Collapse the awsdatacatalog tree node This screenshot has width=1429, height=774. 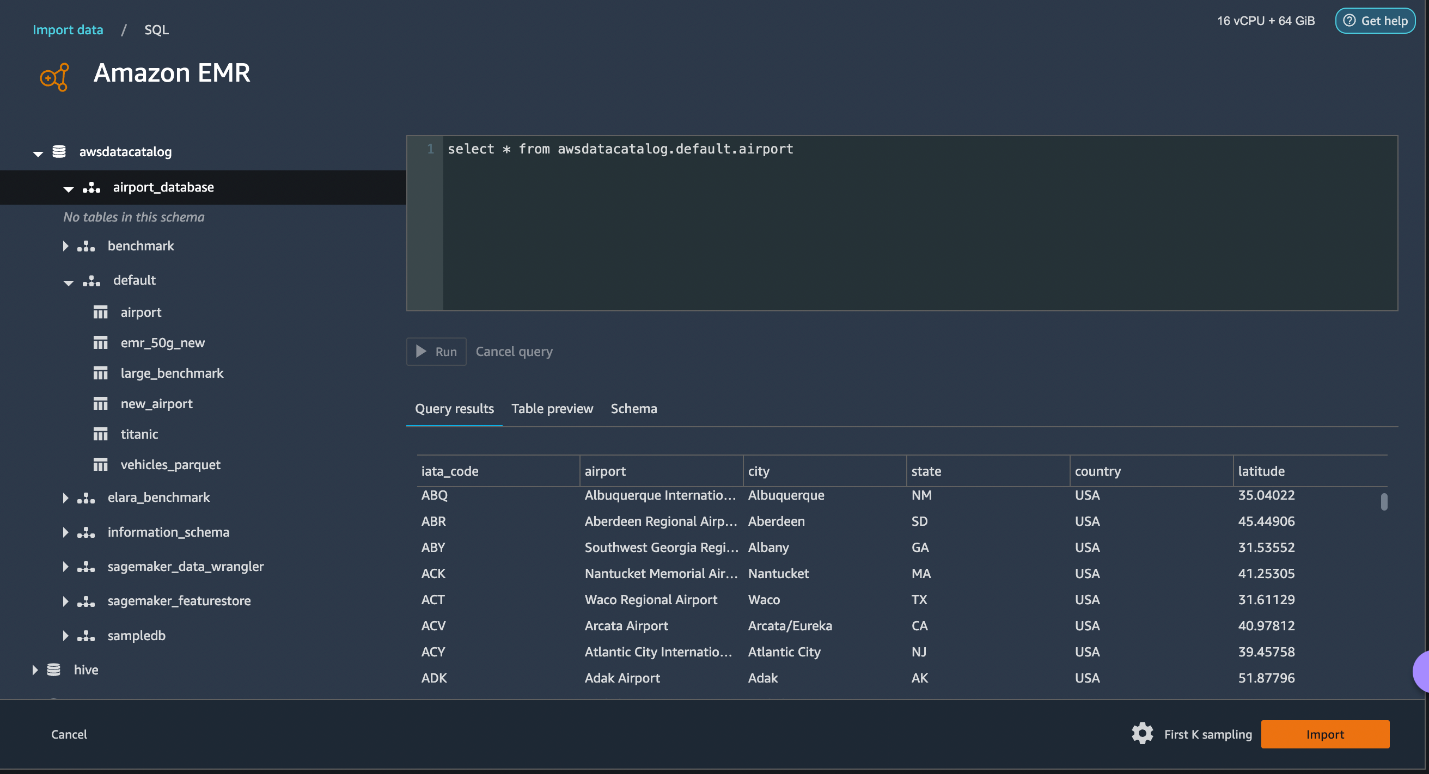tap(38, 153)
